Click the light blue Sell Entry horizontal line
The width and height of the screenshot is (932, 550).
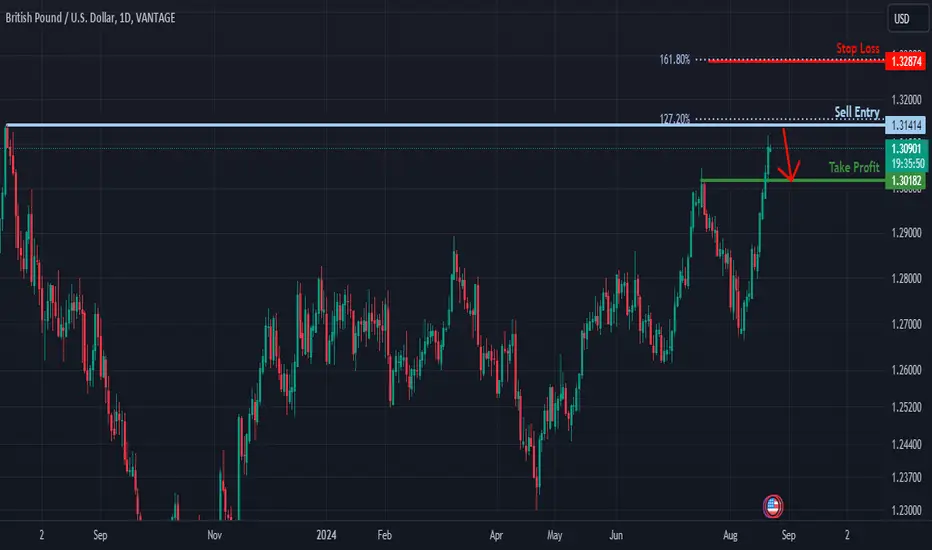(x=445, y=125)
